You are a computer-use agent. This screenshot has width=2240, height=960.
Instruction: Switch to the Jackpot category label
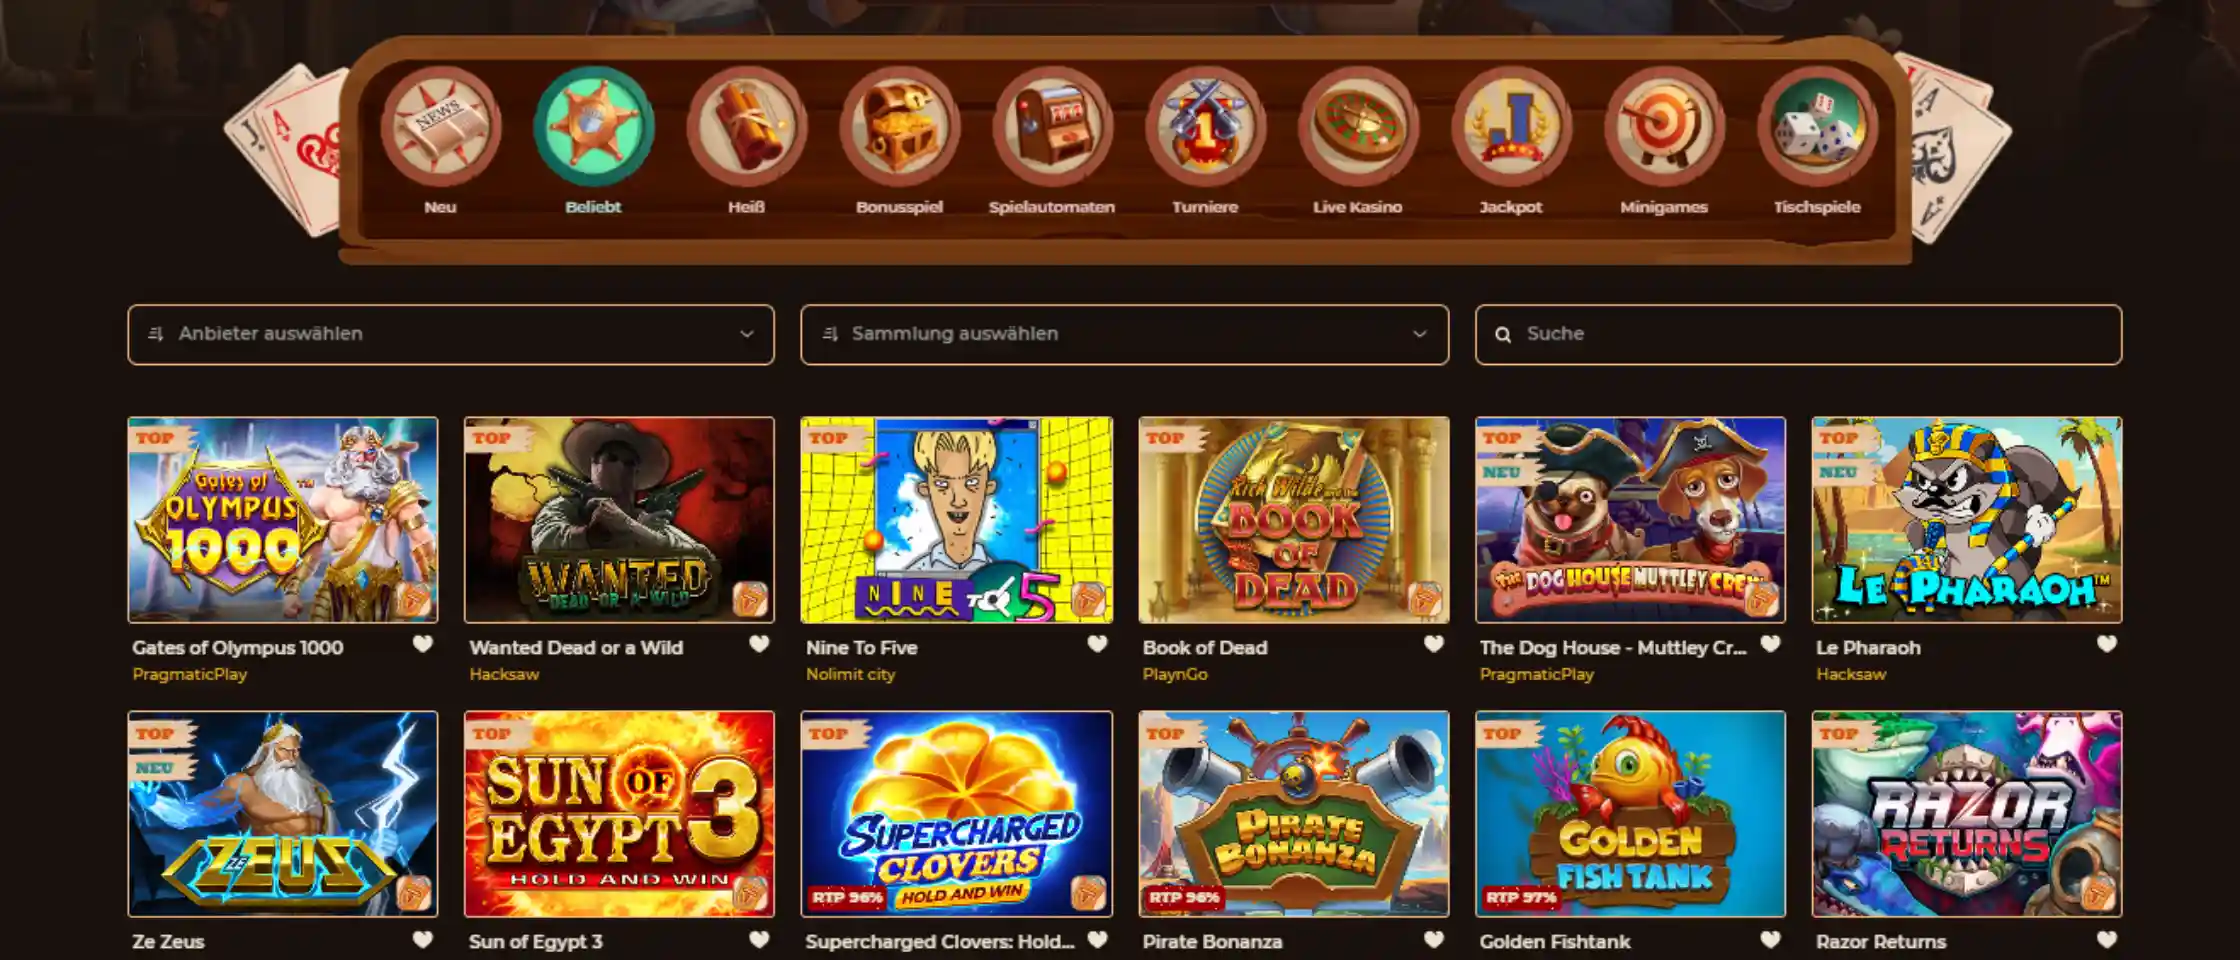1510,207
